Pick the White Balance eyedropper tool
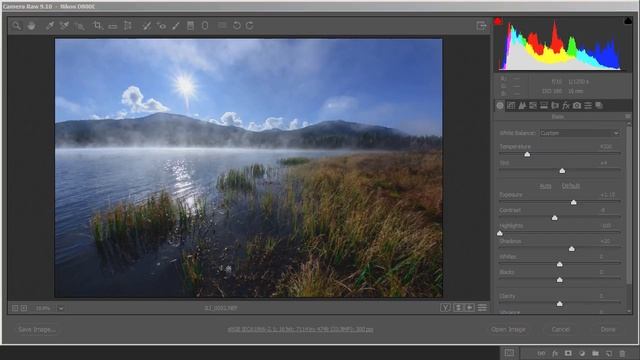This screenshot has width=640, height=360. pos(50,26)
